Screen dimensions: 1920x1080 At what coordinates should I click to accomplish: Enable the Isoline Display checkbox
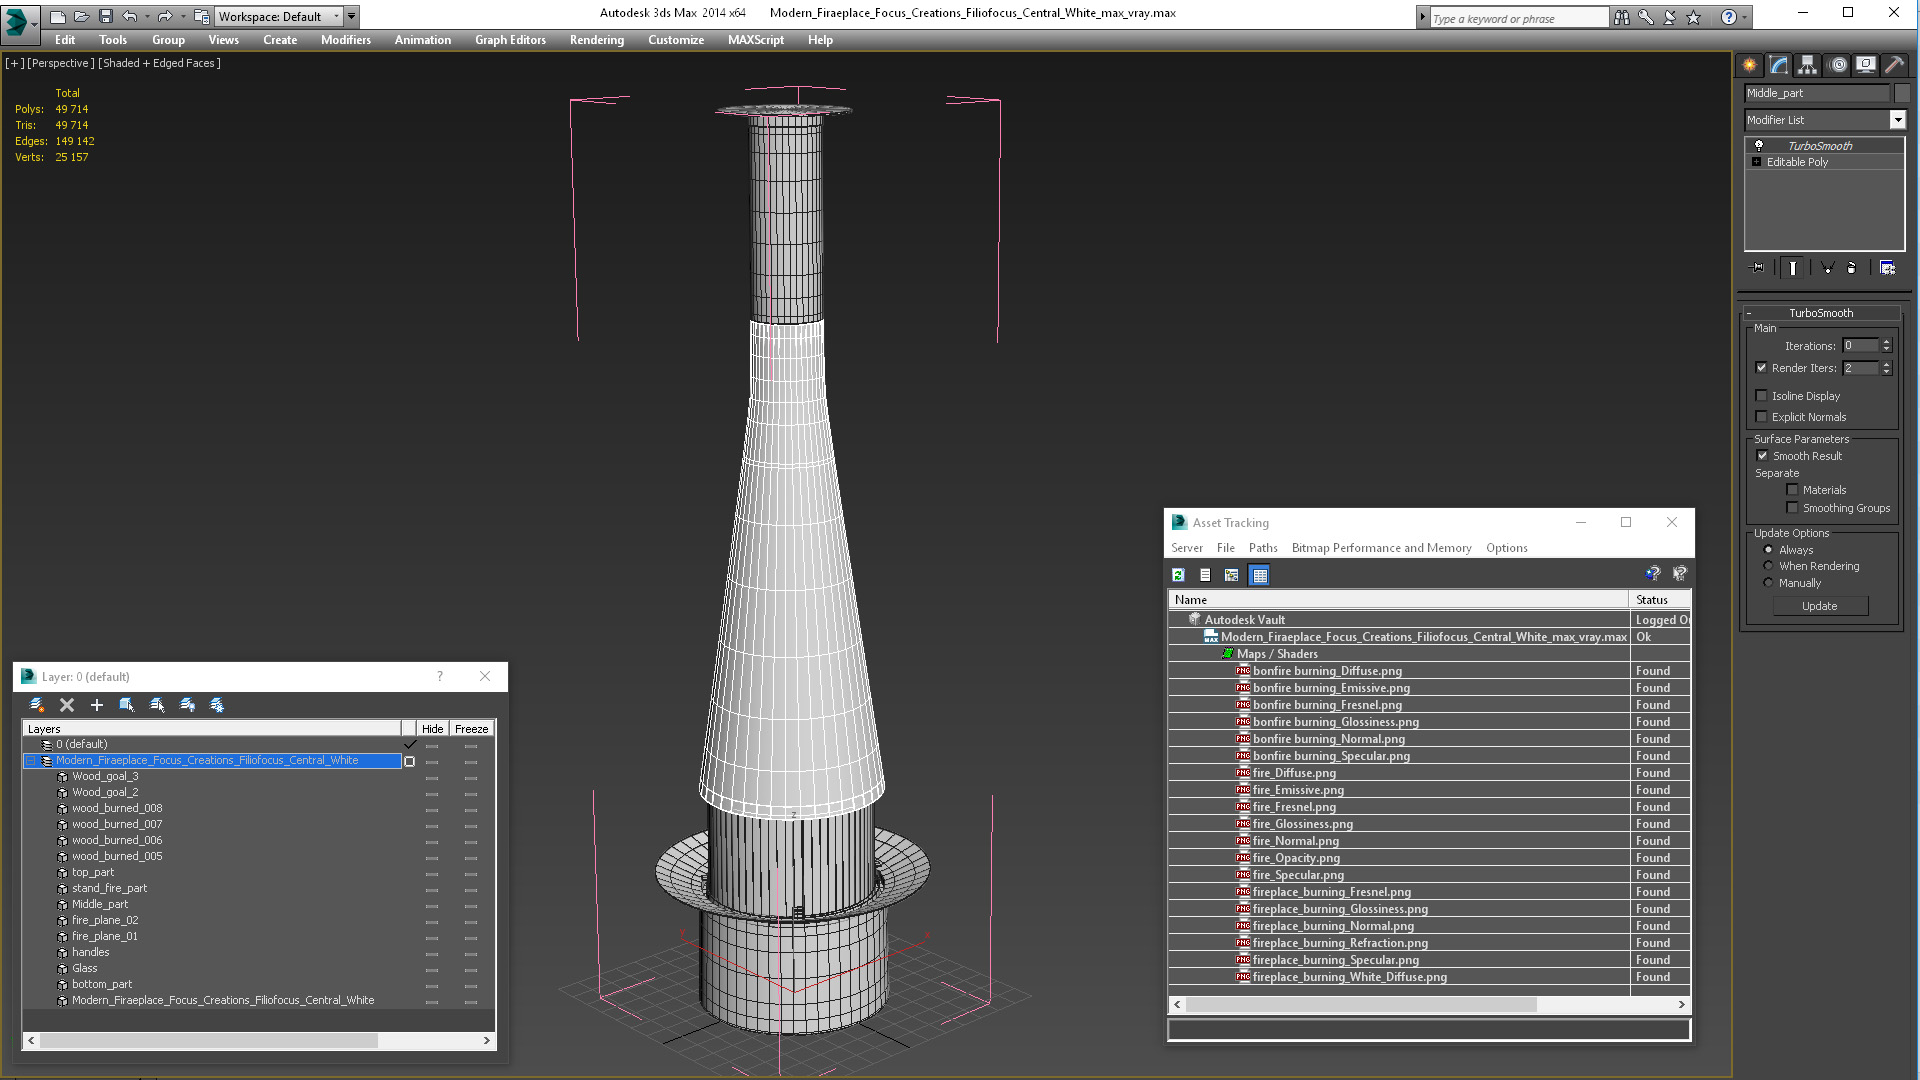tap(1762, 396)
